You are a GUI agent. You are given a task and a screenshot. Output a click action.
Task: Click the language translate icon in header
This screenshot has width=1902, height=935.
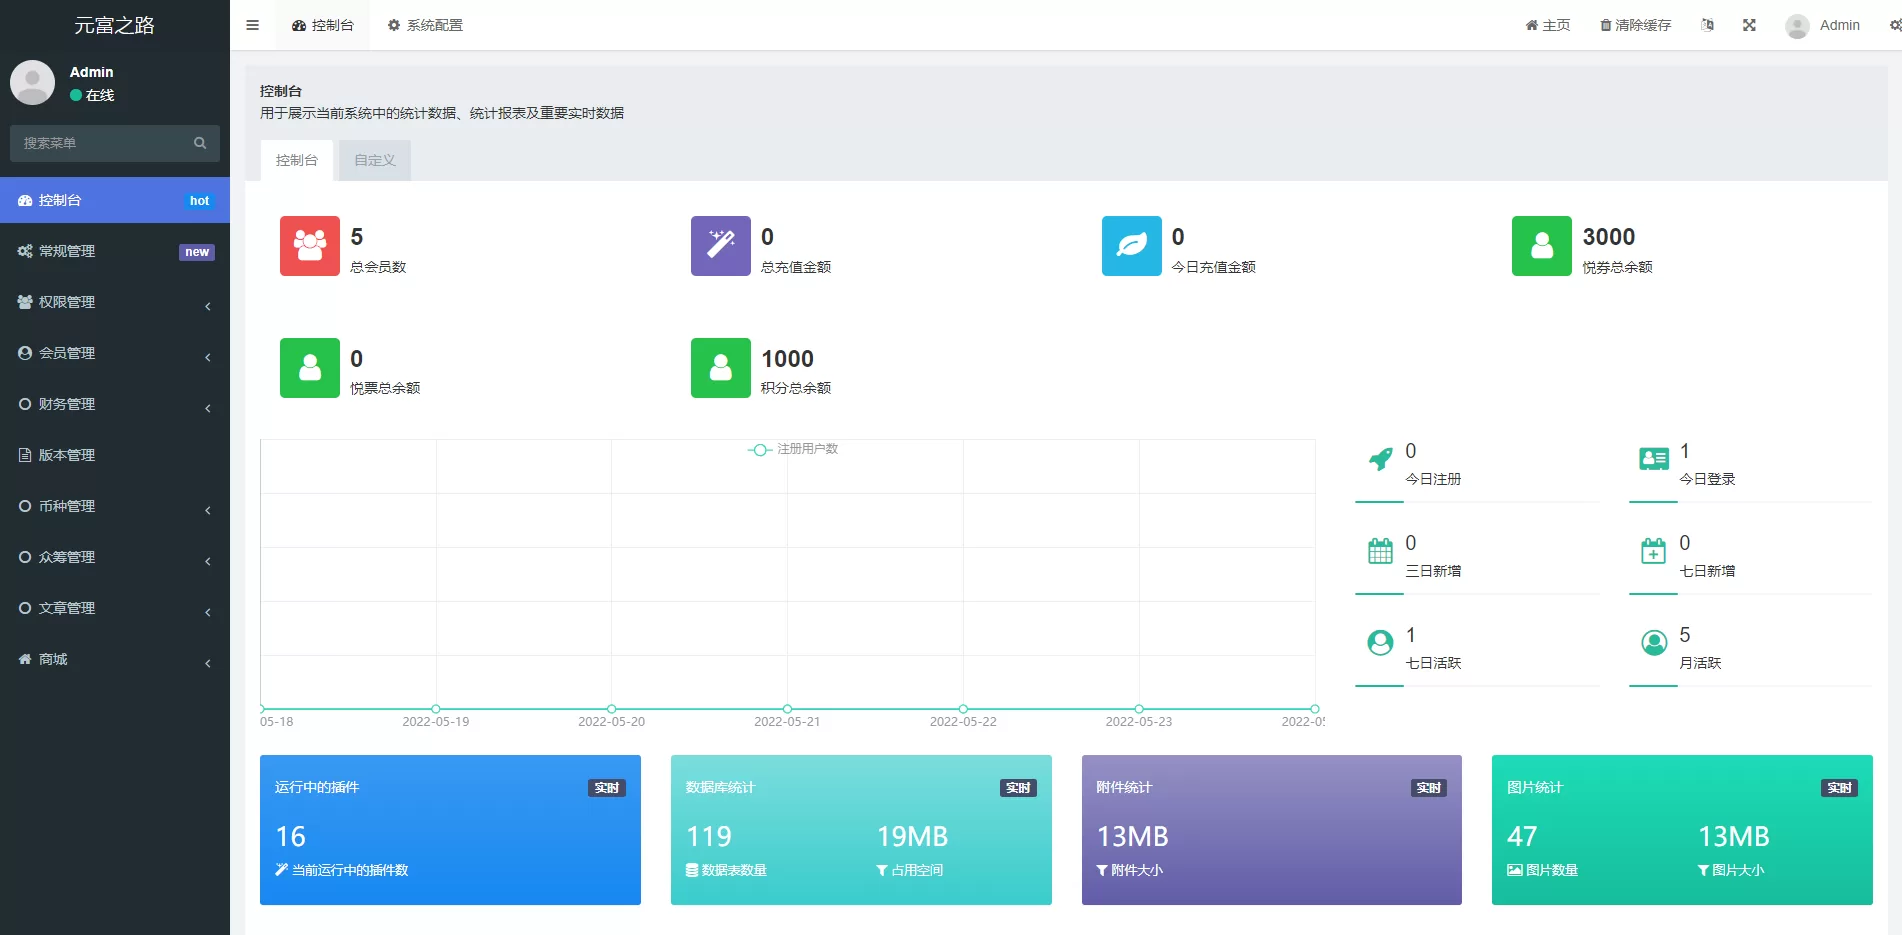pos(1707,25)
